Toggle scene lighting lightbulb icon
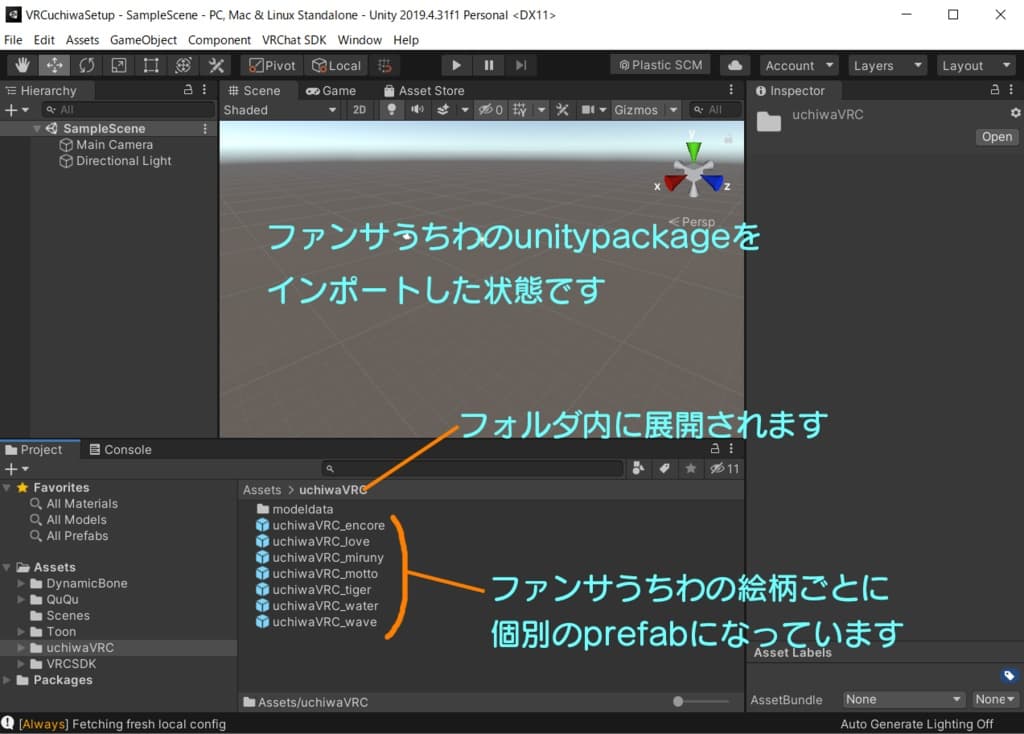This screenshot has width=1024, height=734. pyautogui.click(x=392, y=110)
